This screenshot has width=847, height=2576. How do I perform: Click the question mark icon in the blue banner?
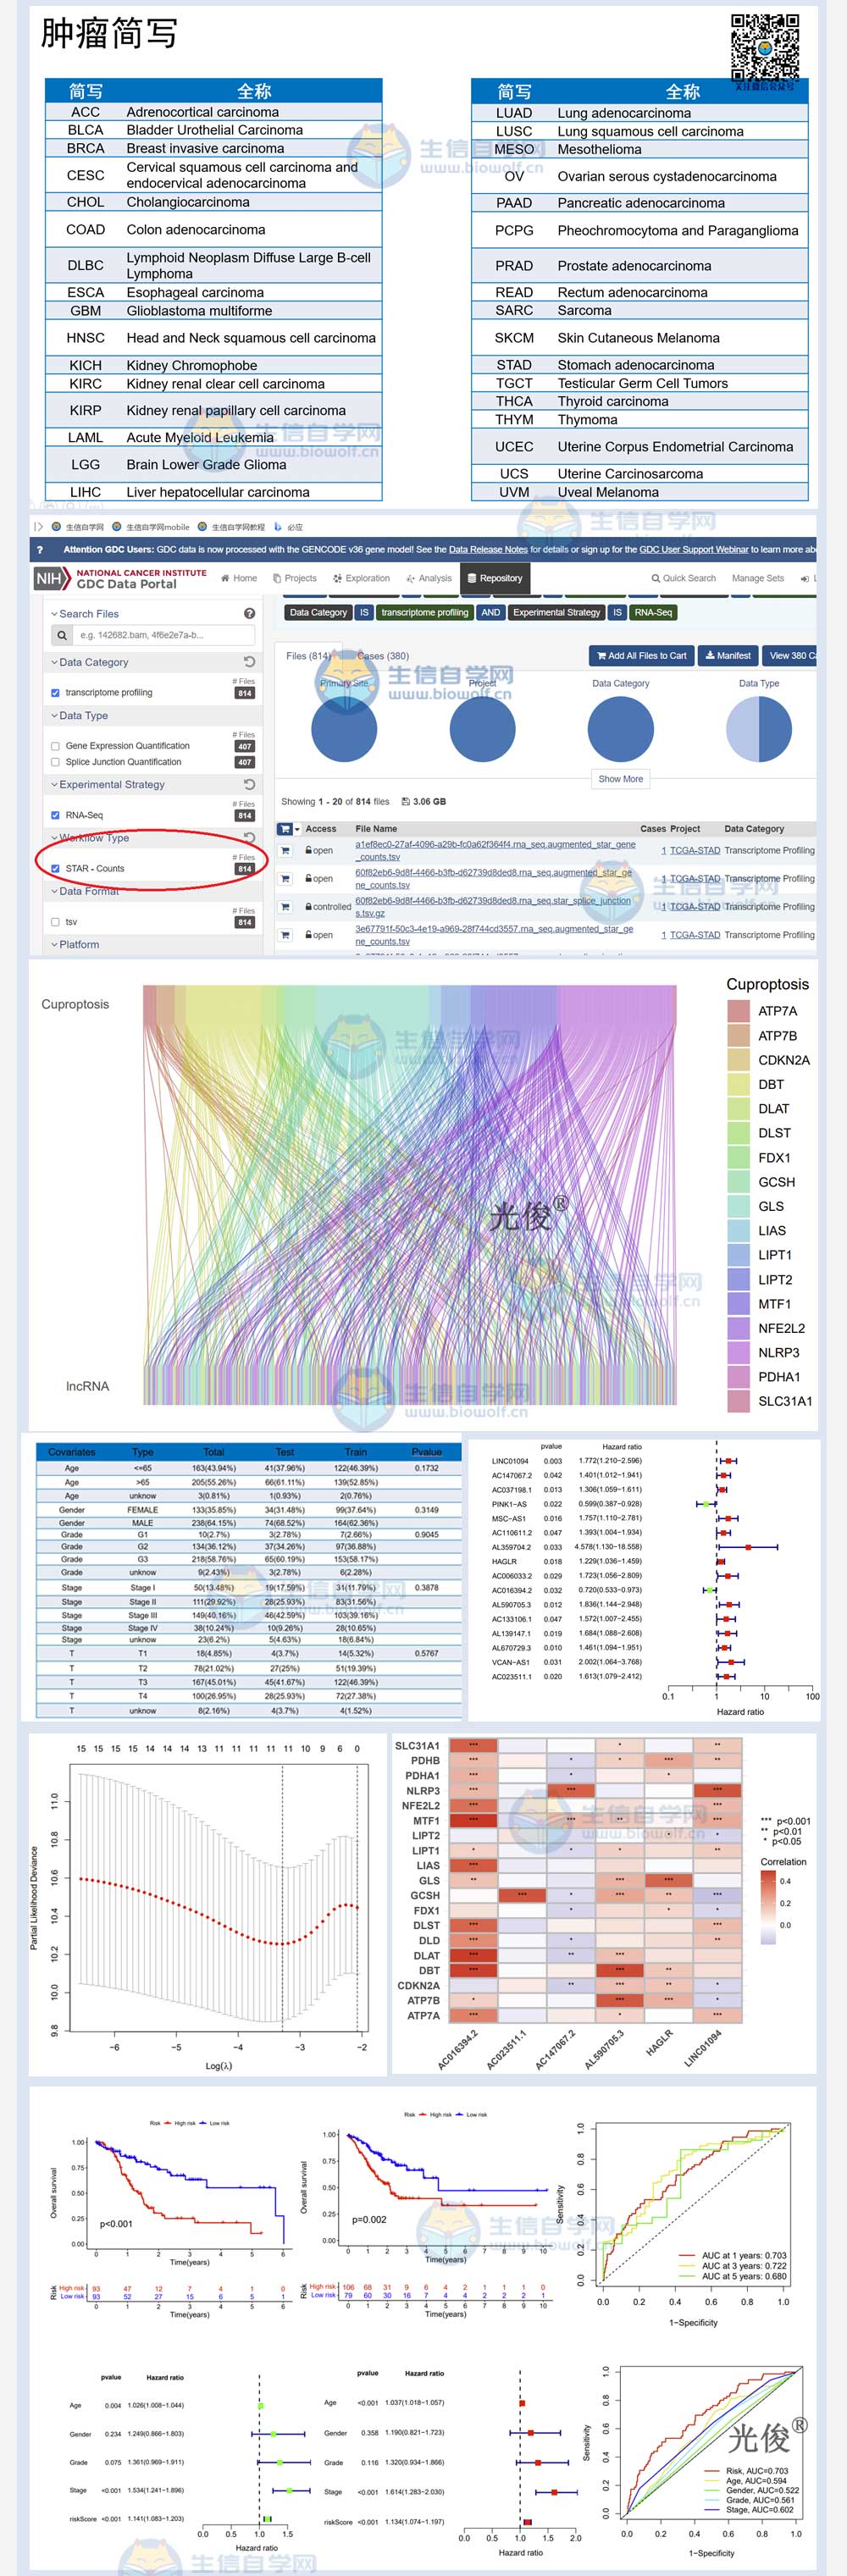point(40,549)
